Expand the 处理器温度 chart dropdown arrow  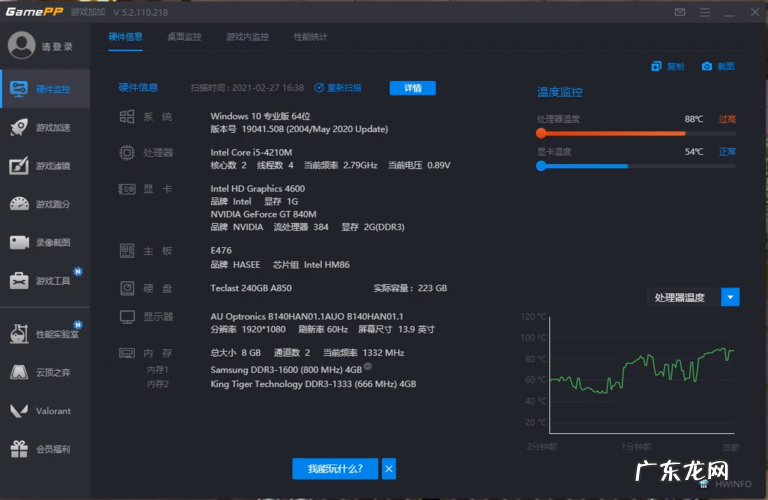[731, 297]
